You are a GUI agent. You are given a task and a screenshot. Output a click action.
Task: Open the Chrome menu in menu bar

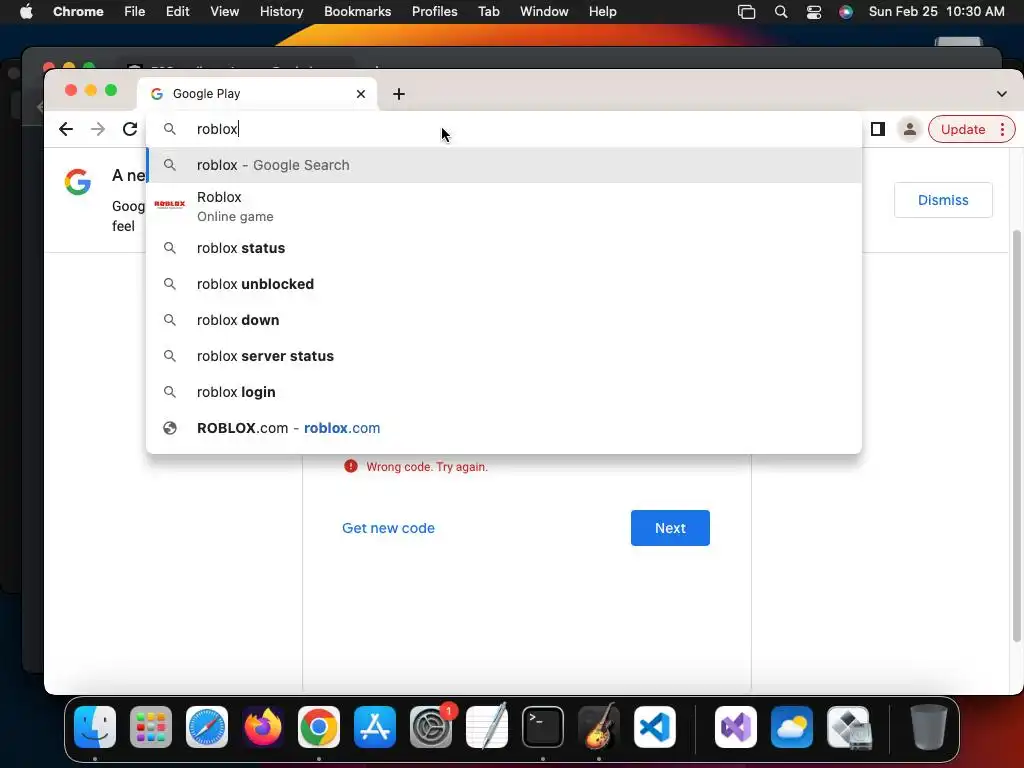(78, 11)
